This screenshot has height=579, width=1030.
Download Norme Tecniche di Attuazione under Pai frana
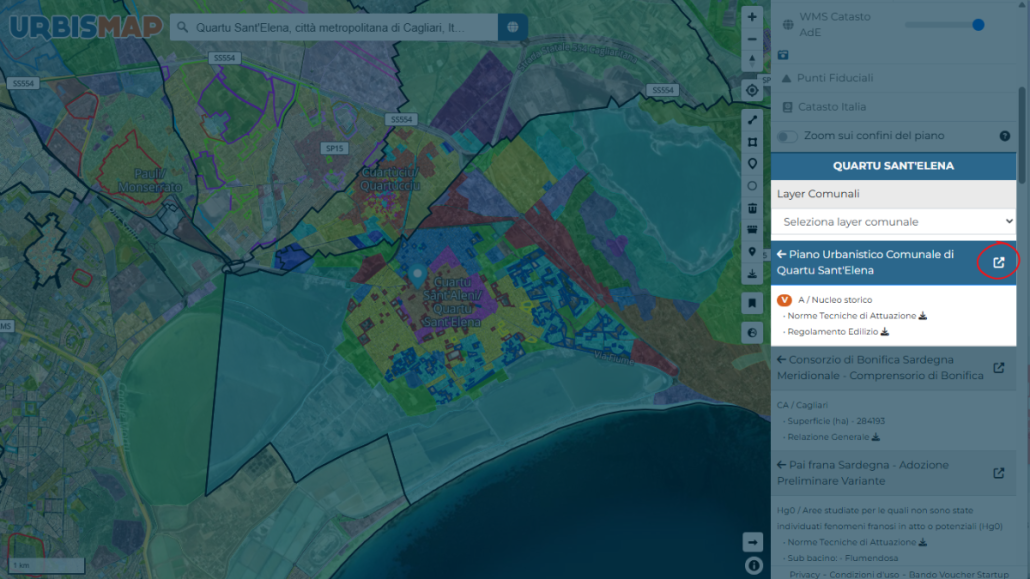(x=923, y=542)
